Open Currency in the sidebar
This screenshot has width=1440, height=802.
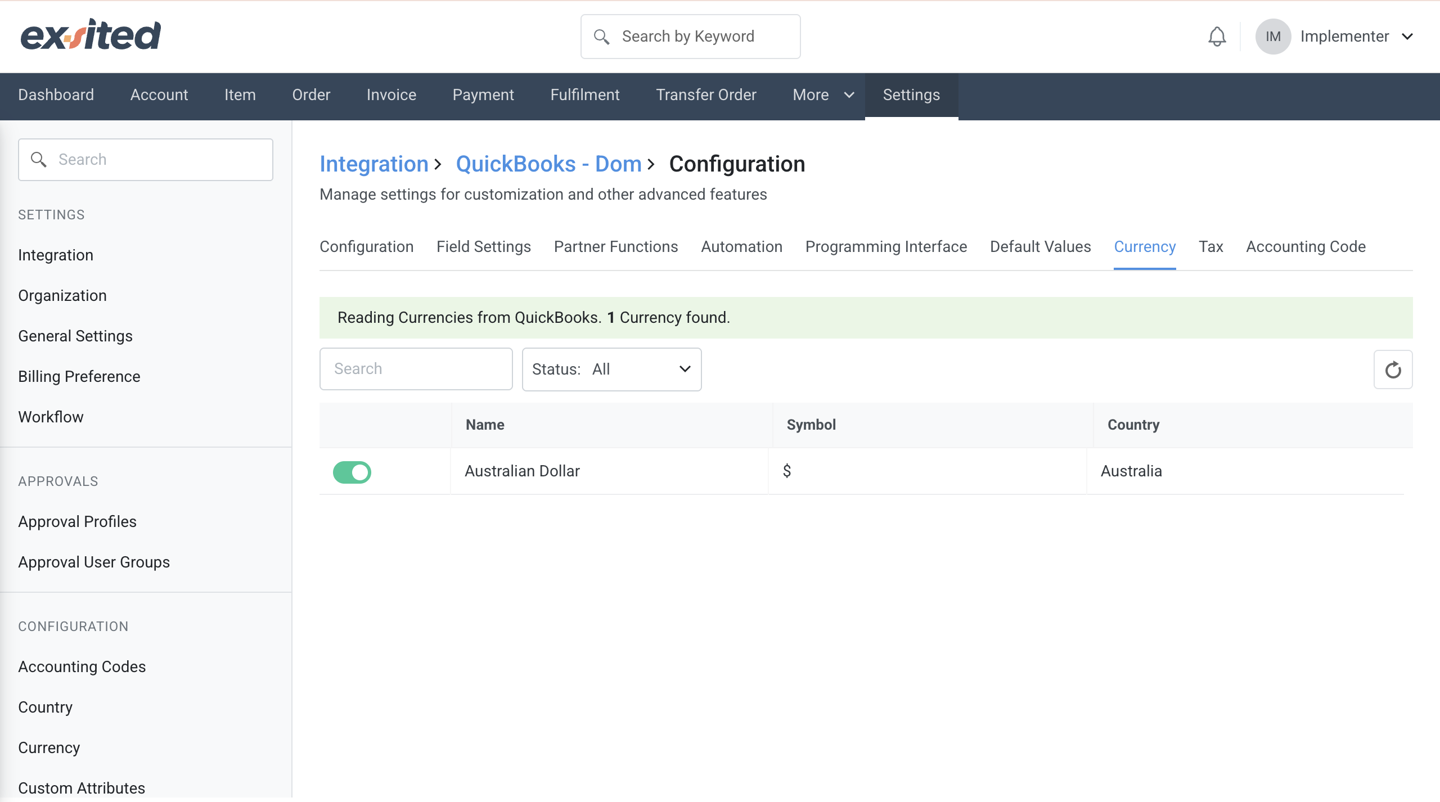(x=49, y=748)
